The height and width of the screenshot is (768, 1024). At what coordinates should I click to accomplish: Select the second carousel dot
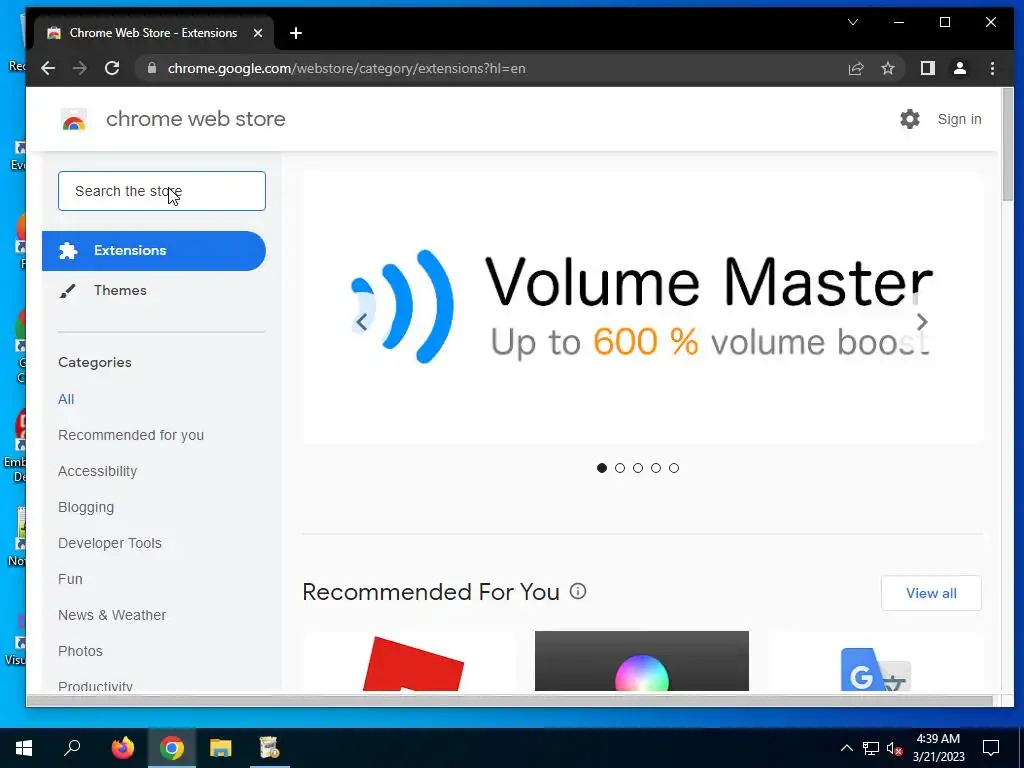[620, 468]
